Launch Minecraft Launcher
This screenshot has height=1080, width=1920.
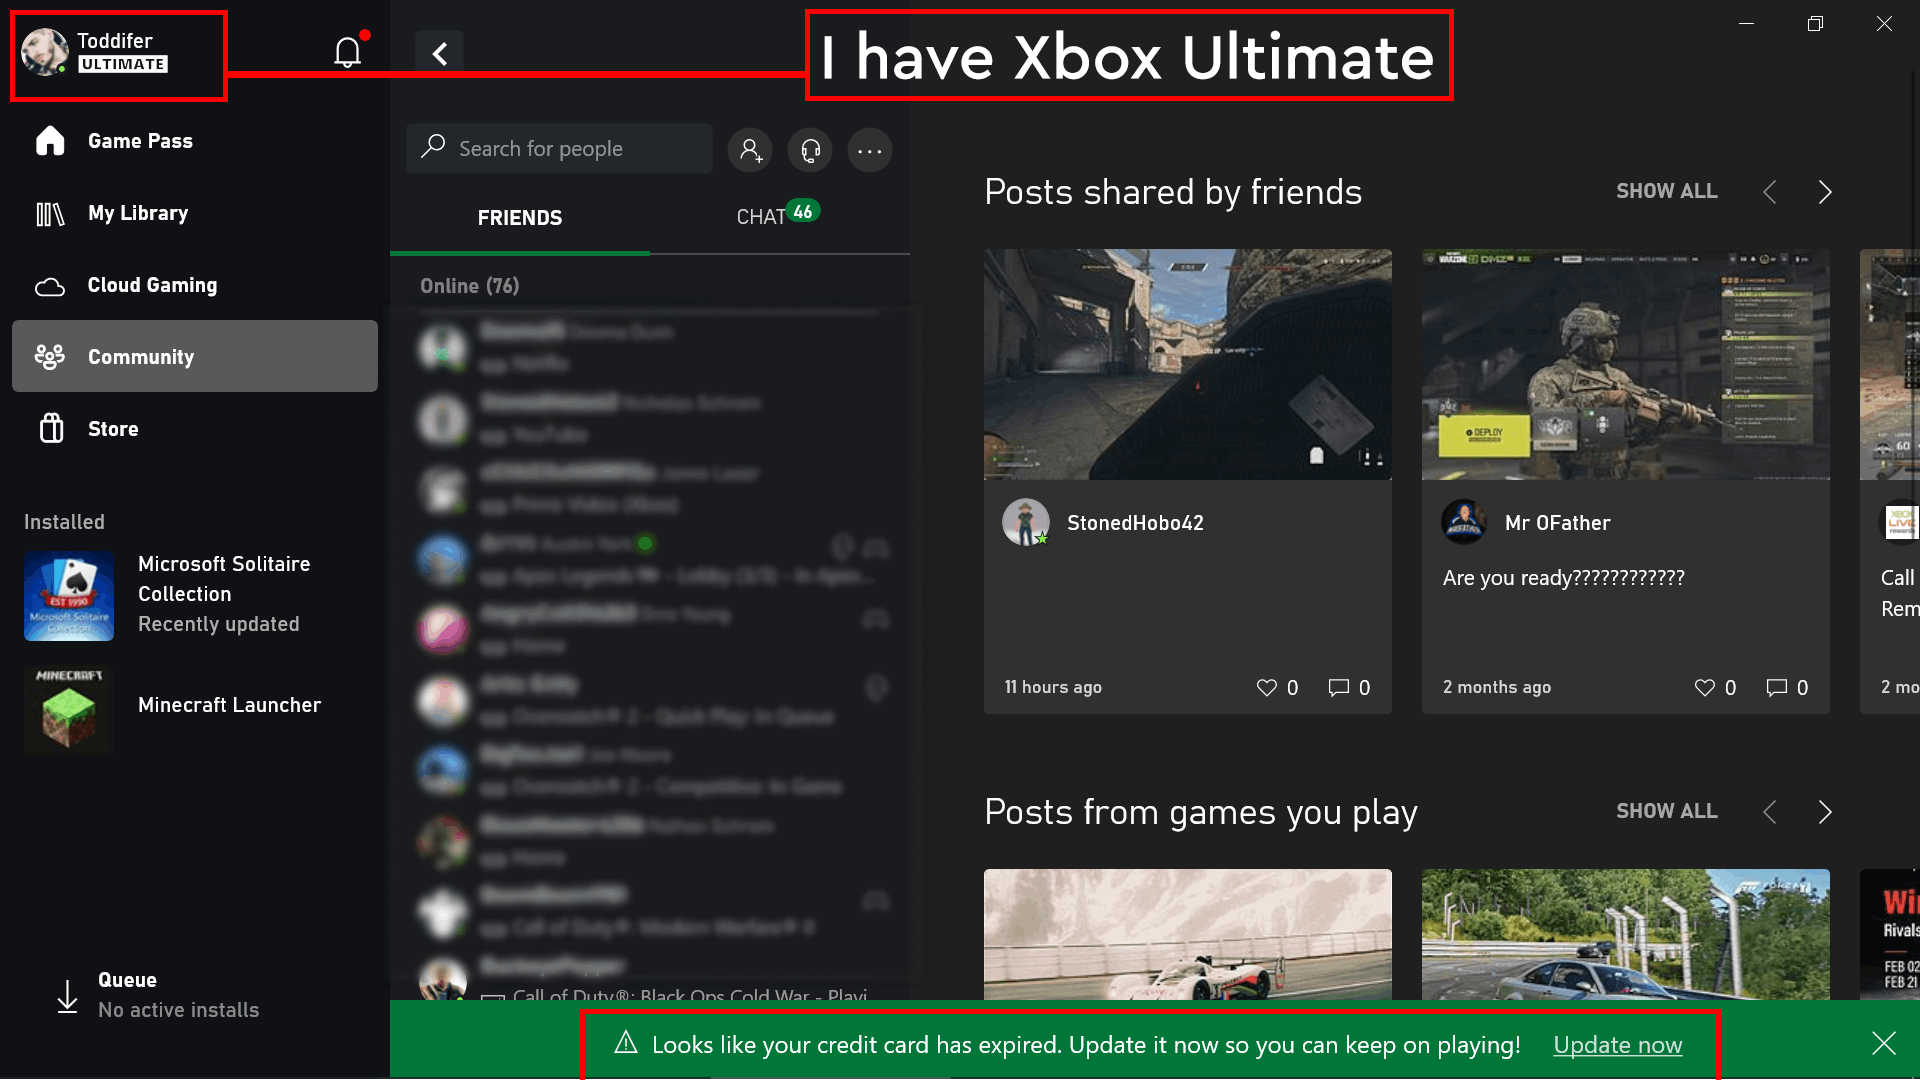[x=195, y=708]
